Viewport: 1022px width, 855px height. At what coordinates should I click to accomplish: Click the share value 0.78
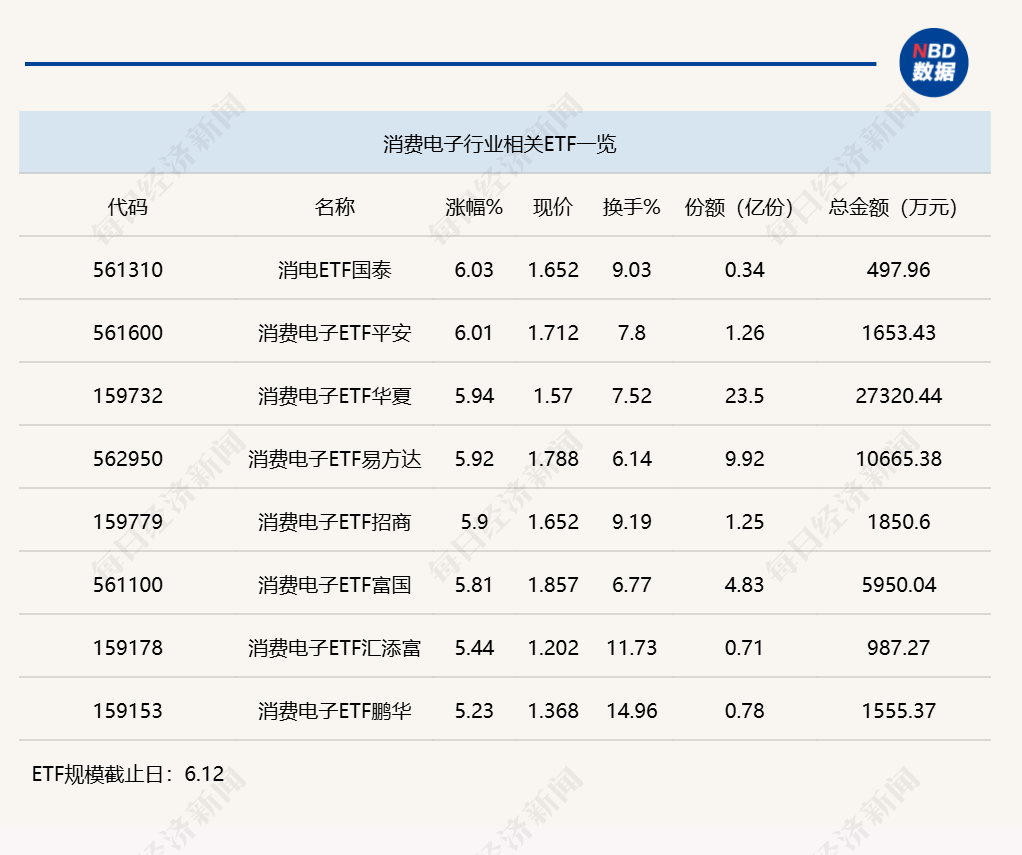pos(744,710)
